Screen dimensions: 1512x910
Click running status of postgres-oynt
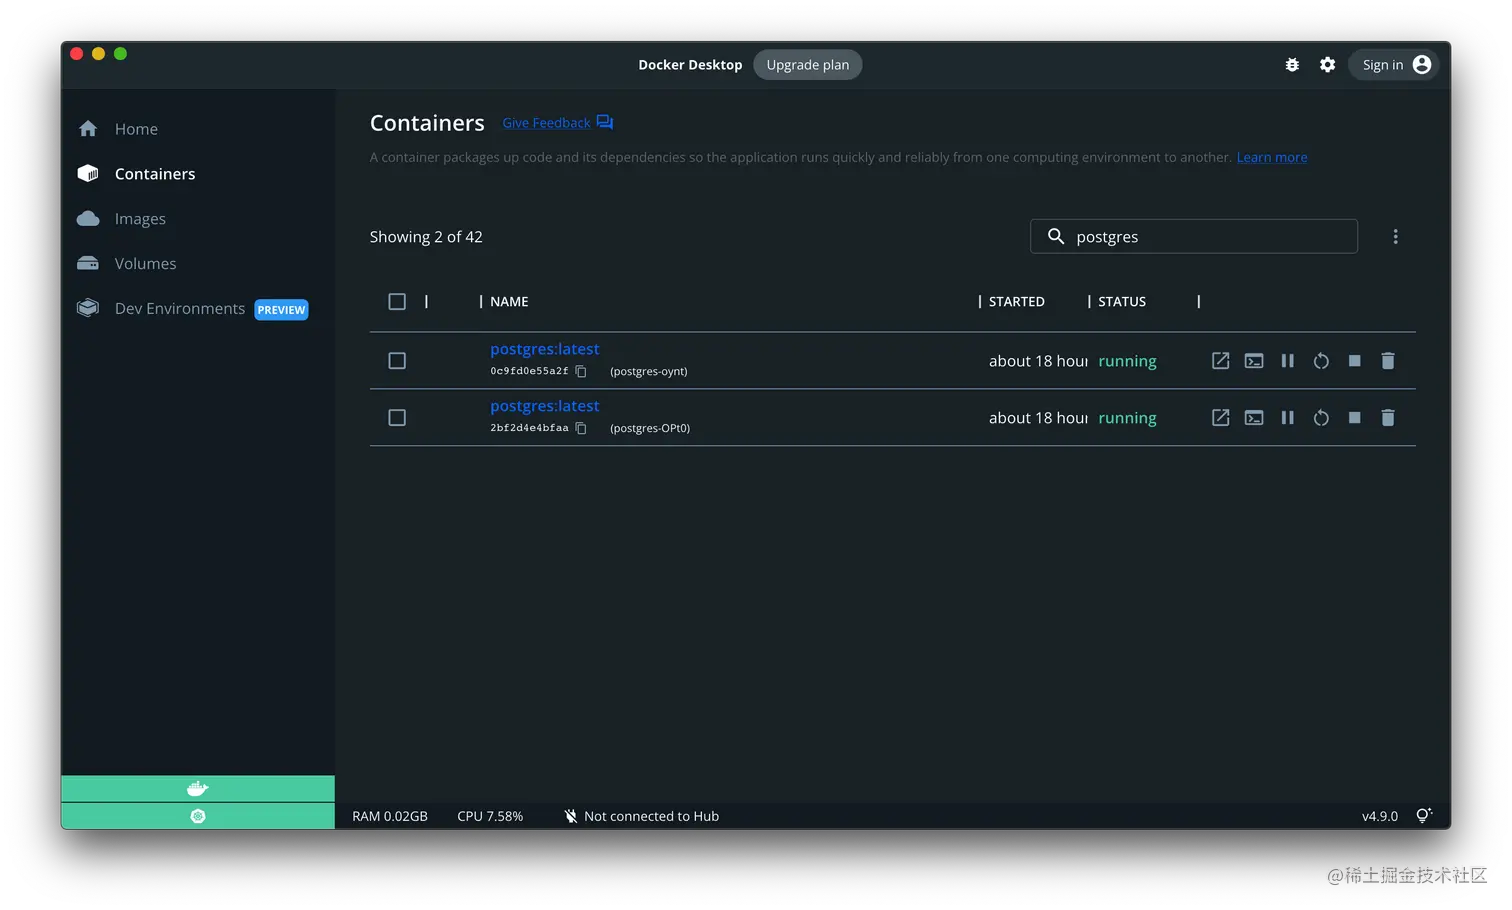pos(1127,361)
